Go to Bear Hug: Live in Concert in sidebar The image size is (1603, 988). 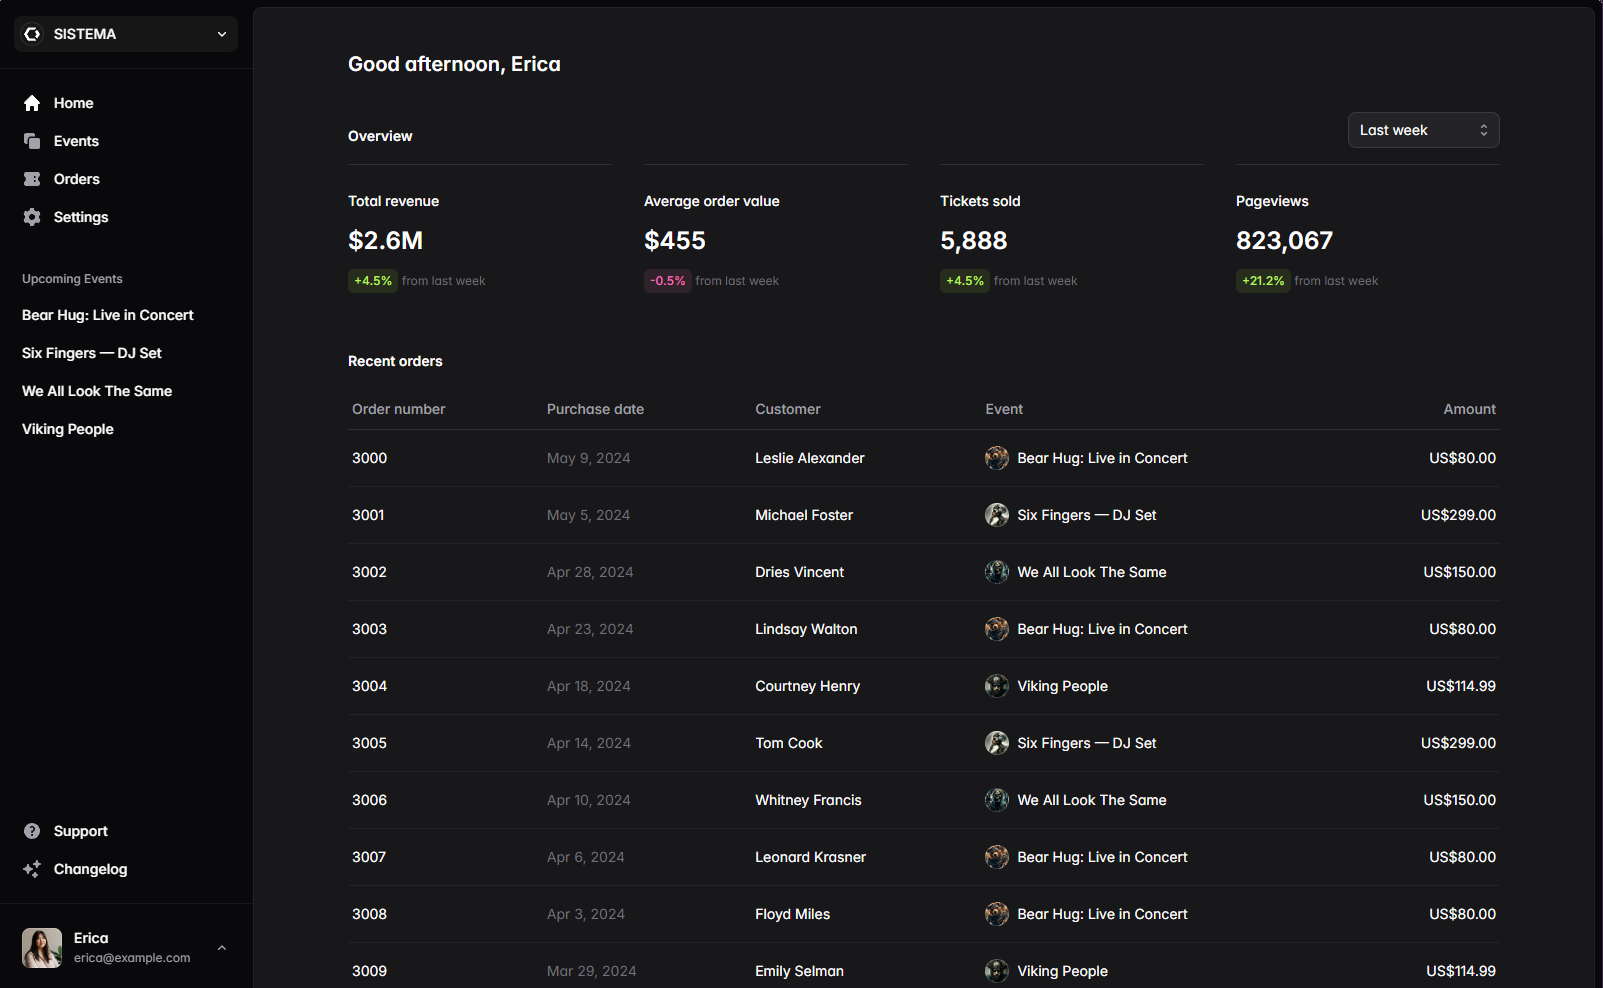coord(108,315)
